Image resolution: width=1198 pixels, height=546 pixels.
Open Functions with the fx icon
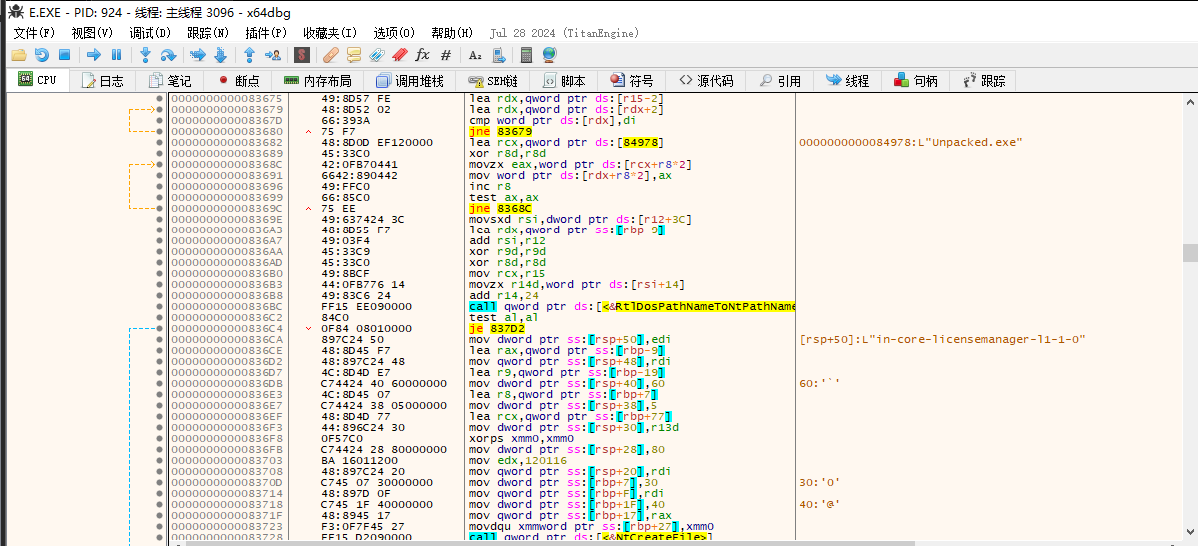coord(423,55)
